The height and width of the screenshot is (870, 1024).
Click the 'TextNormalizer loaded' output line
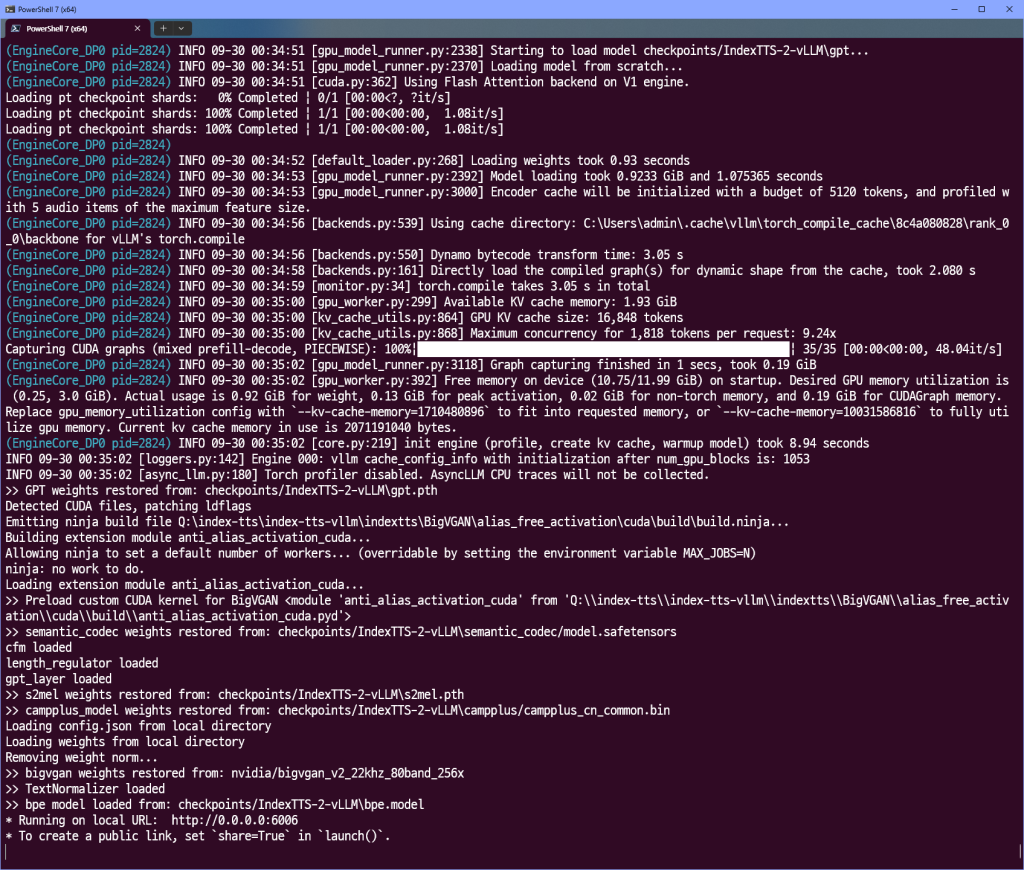[x=85, y=788]
